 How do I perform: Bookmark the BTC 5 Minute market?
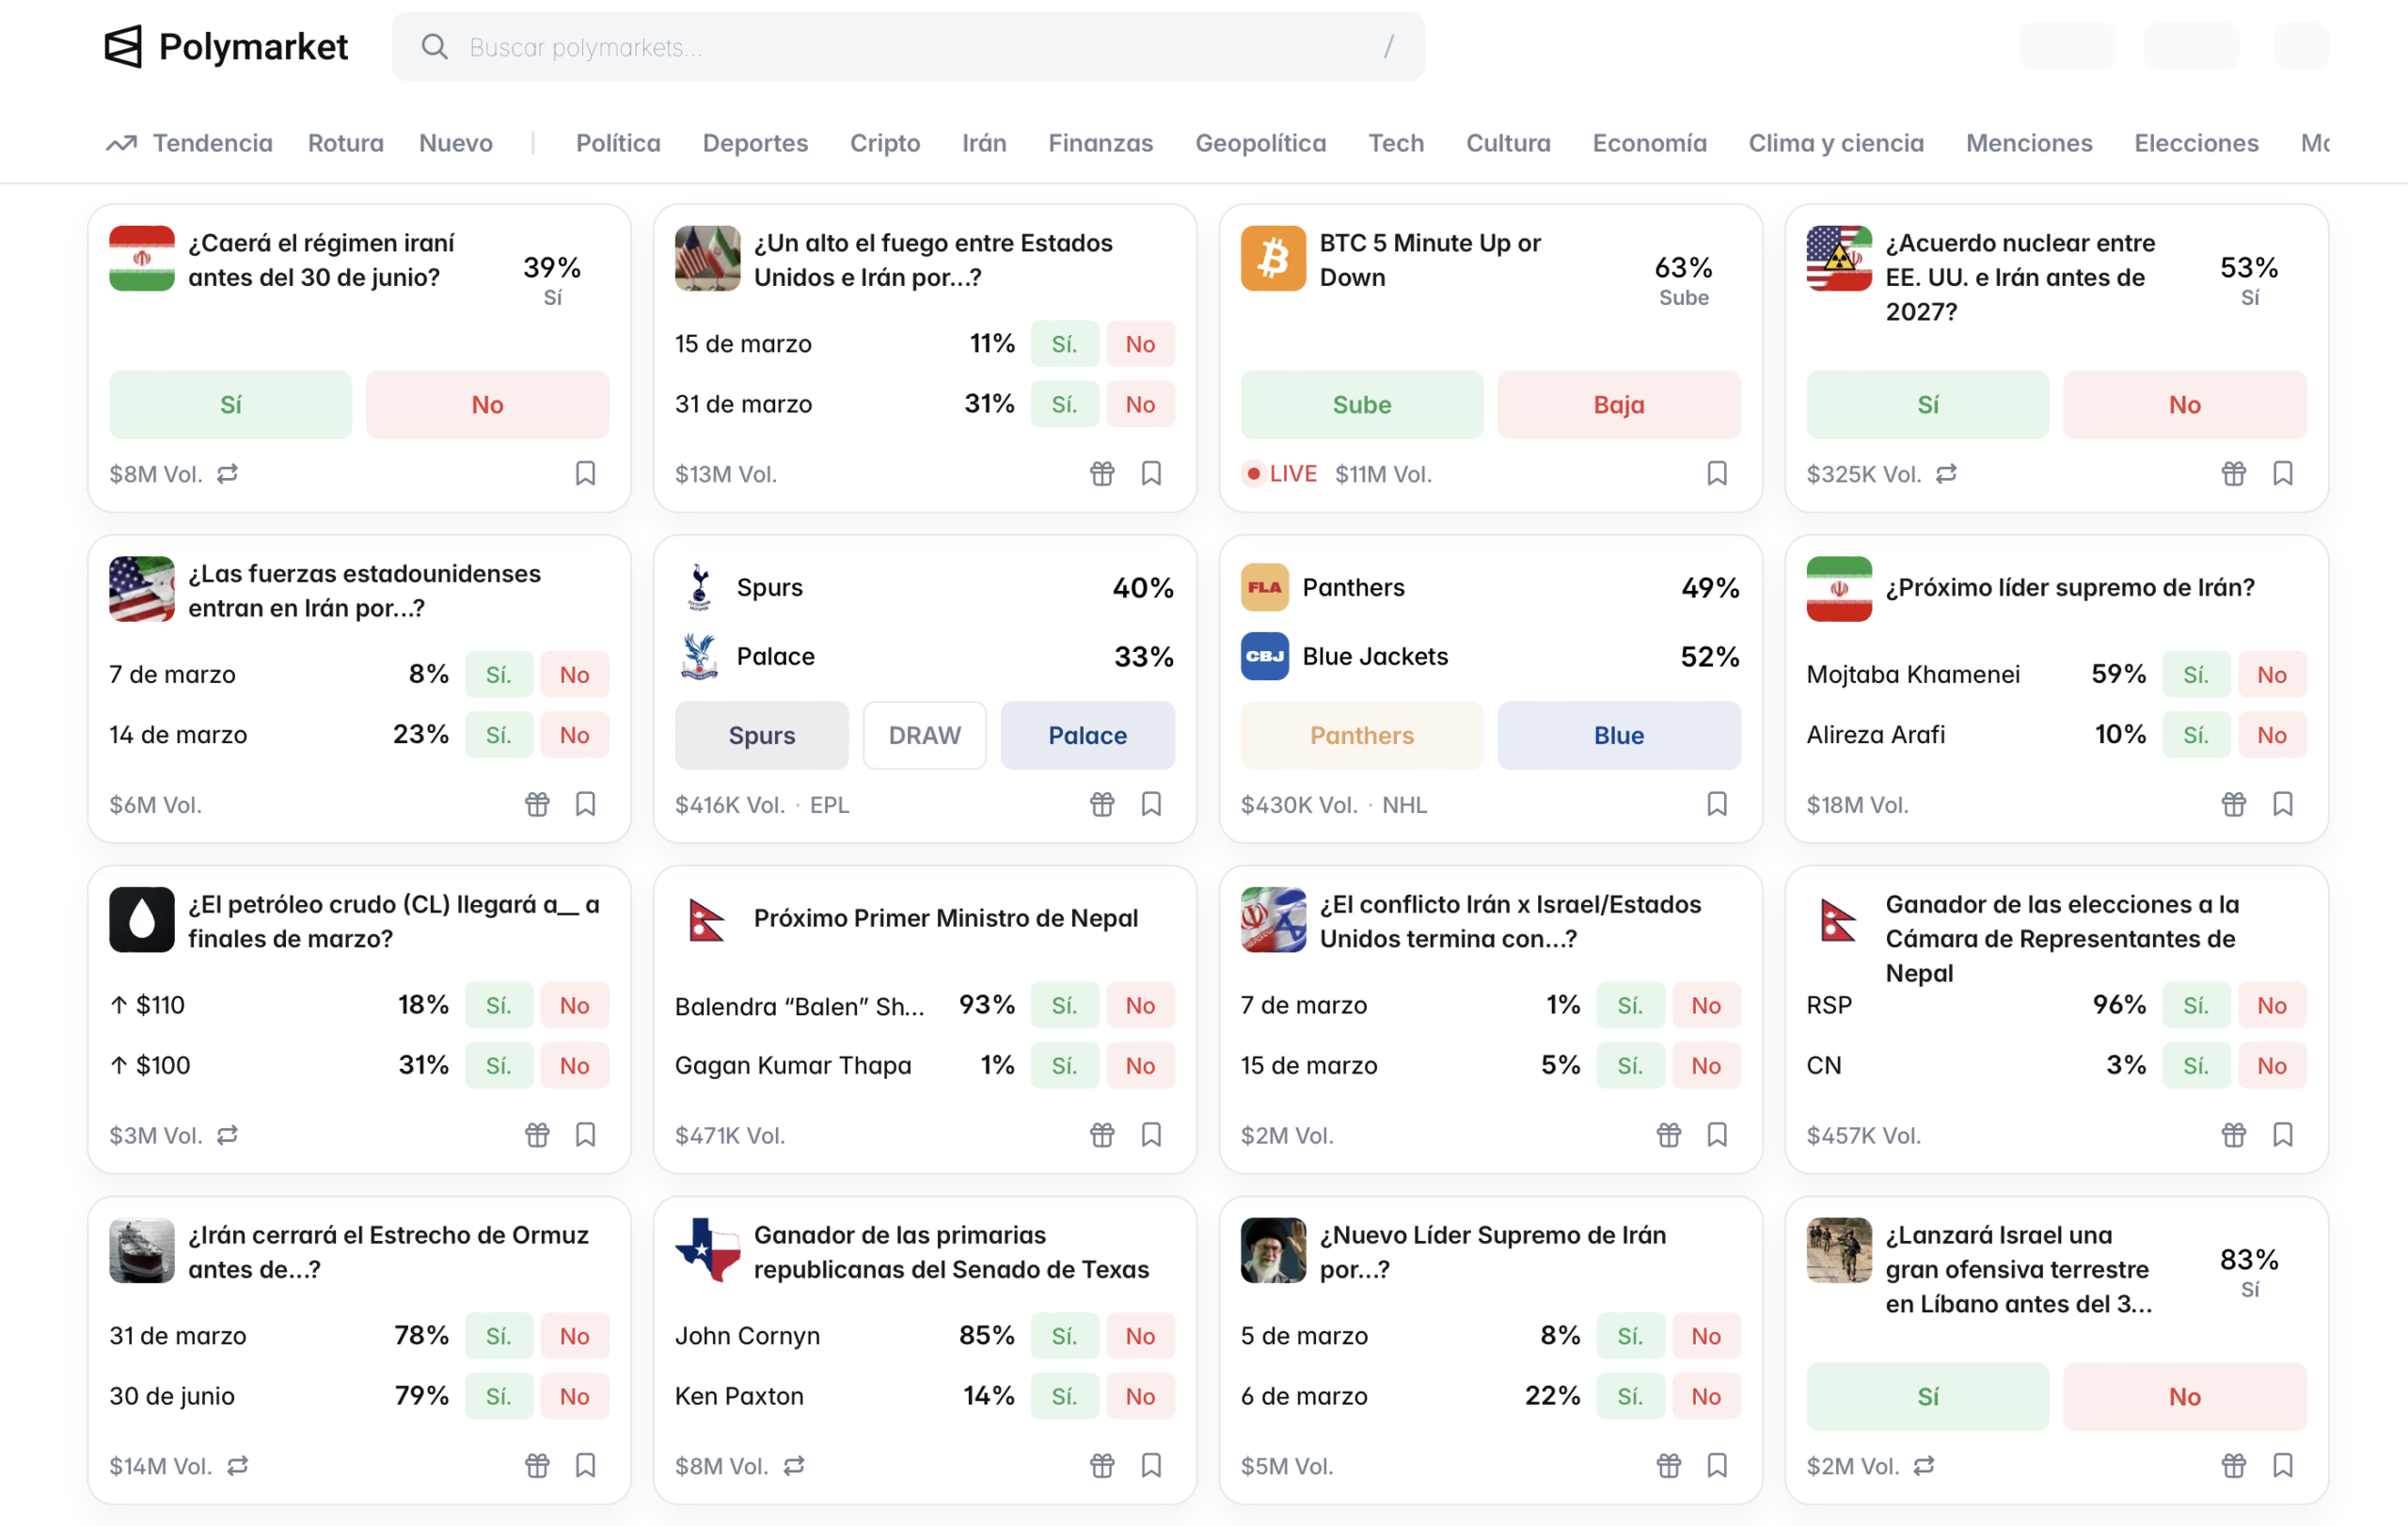pyautogui.click(x=1716, y=473)
